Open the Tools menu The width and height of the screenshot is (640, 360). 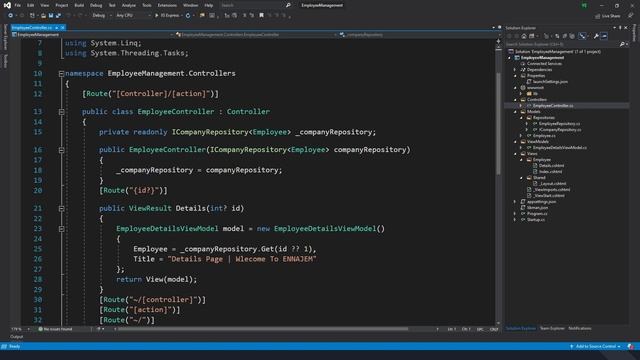147,5
